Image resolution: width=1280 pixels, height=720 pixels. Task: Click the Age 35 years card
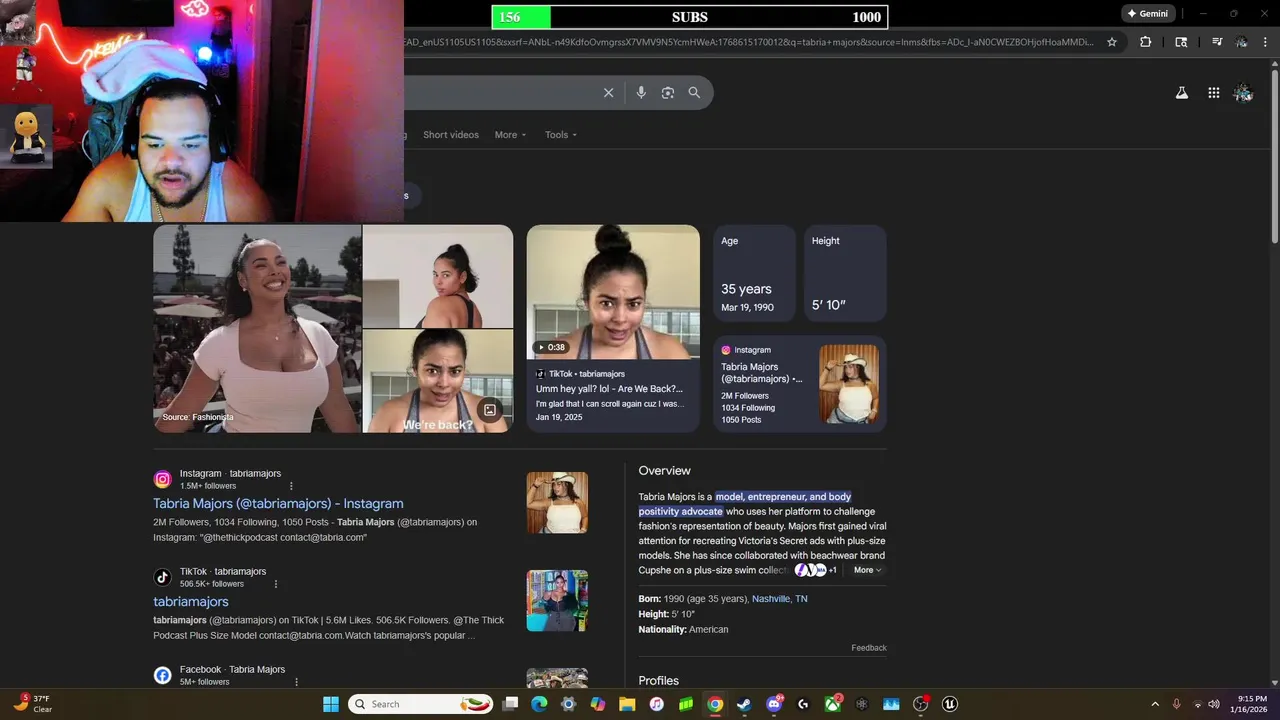tap(755, 273)
